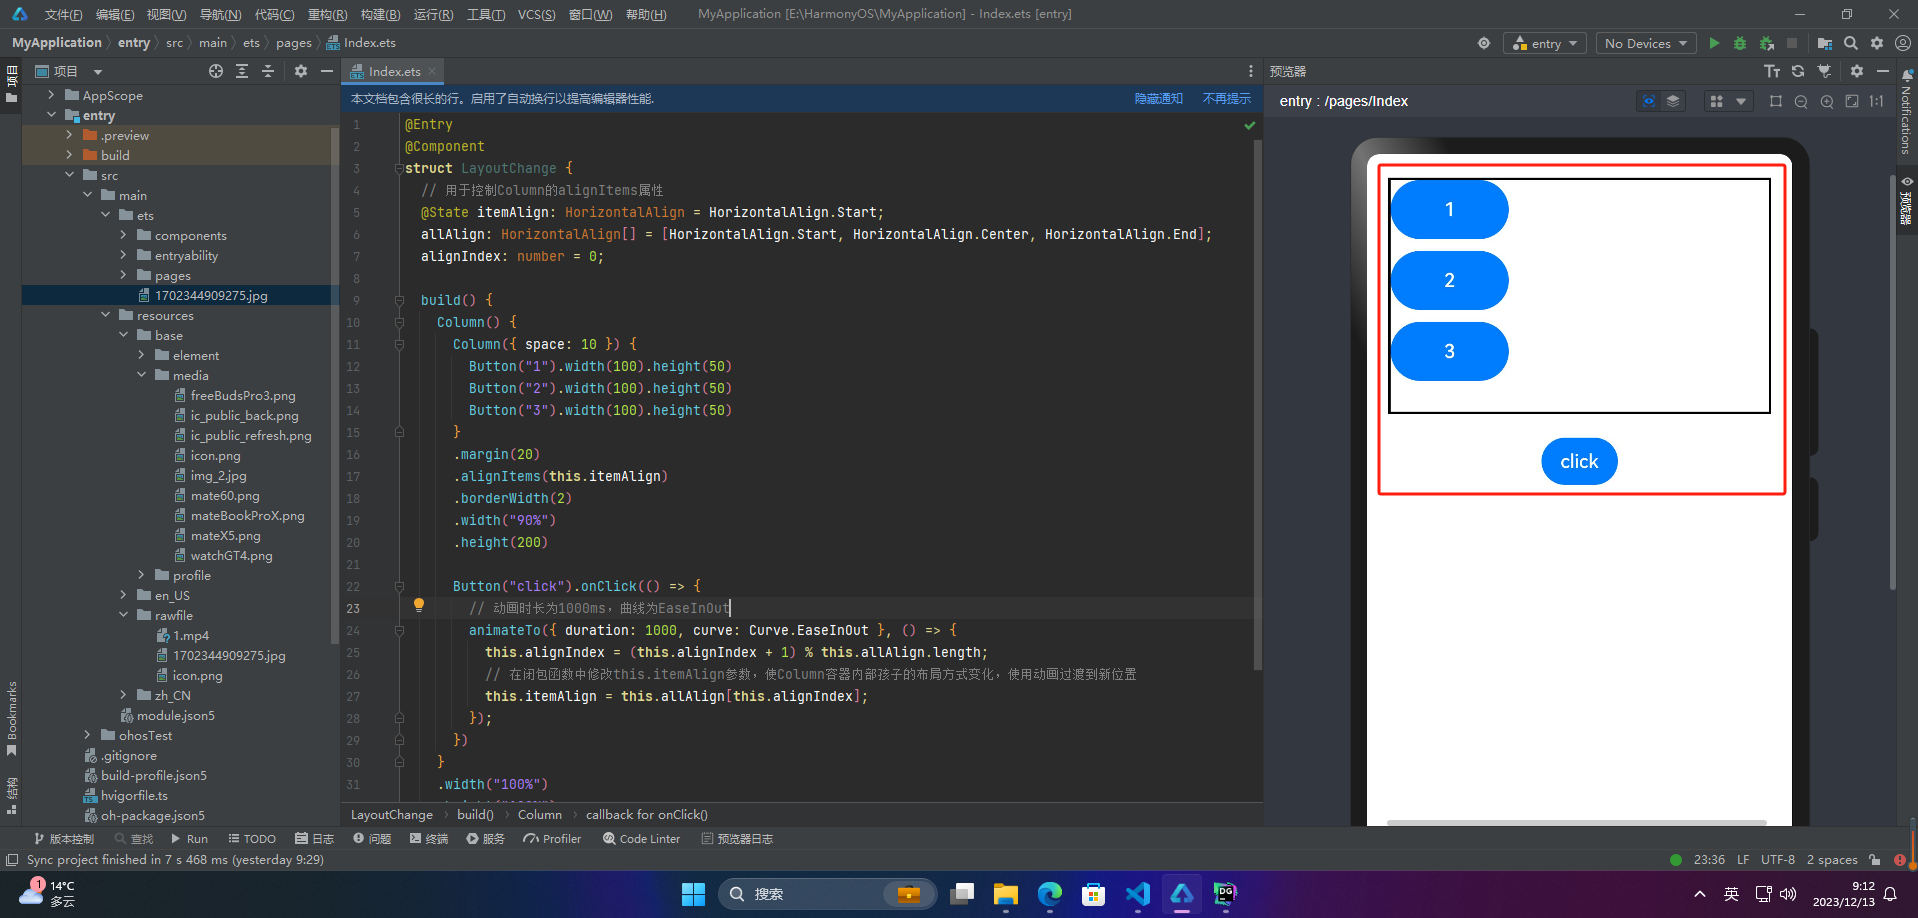Select opened file target icon in project panel
Image resolution: width=1918 pixels, height=918 pixels.
[216, 71]
